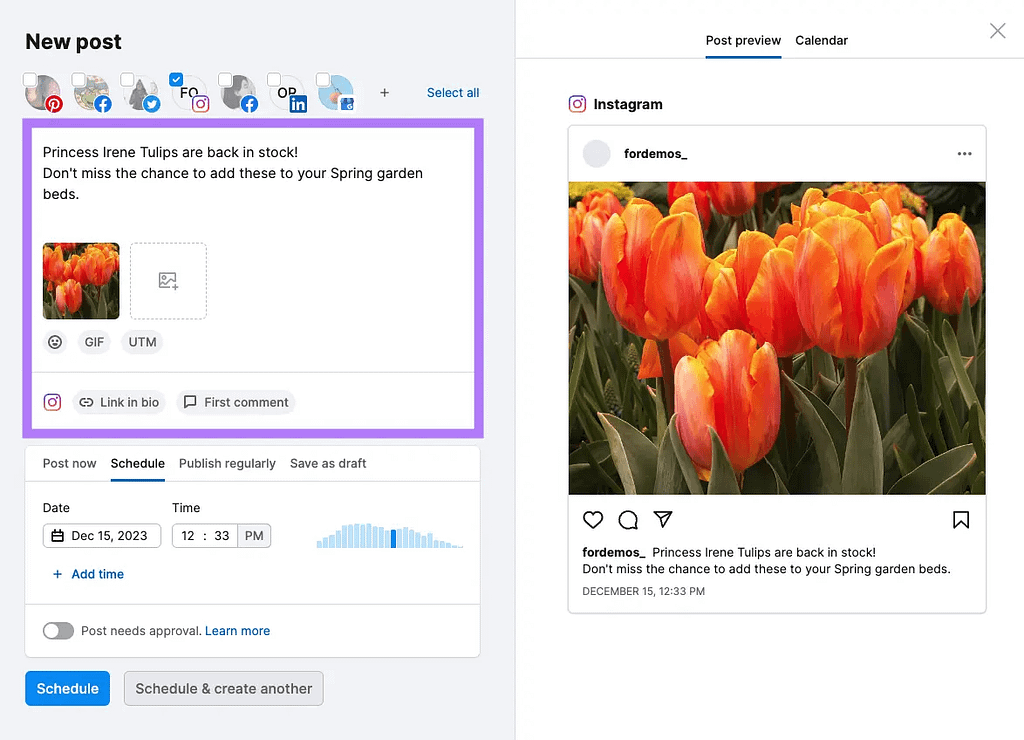Select the Publish regularly tab

(227, 463)
